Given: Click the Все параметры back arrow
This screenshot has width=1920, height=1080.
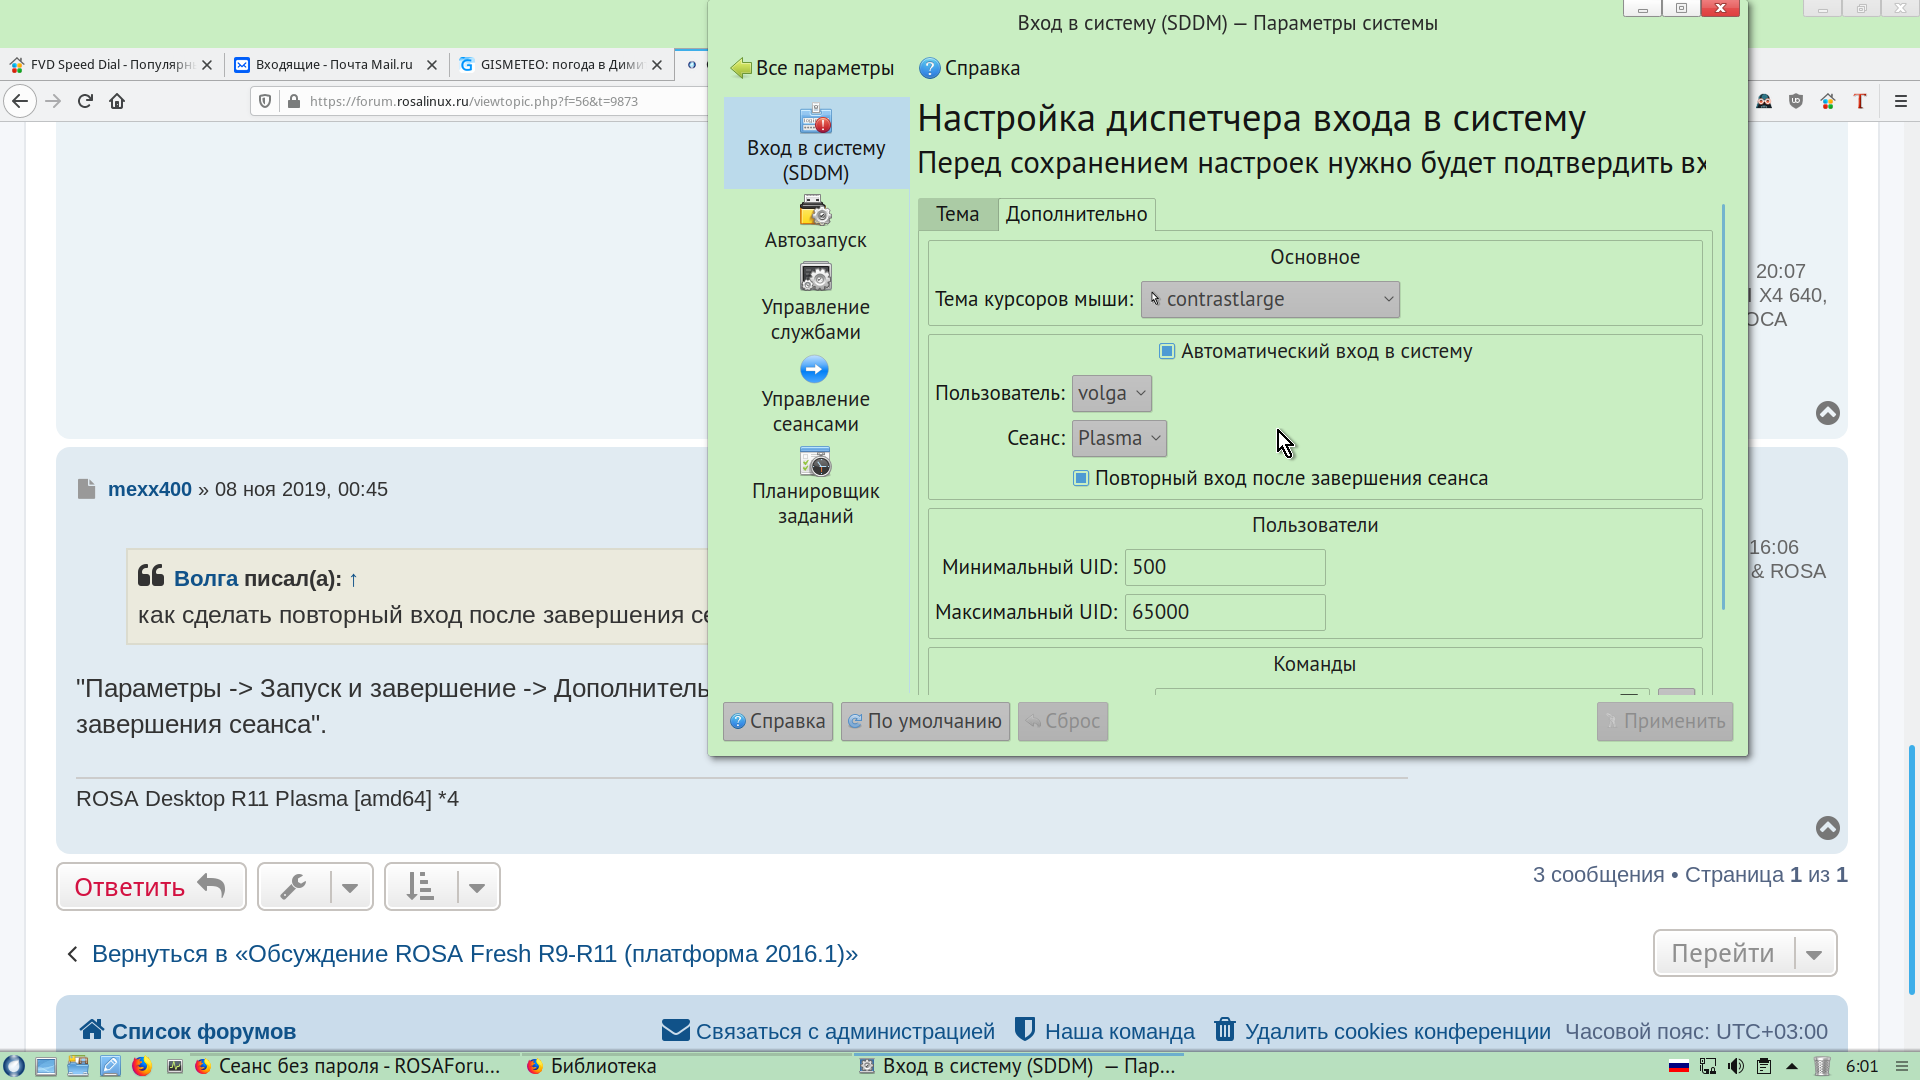Looking at the screenshot, I should click(x=741, y=68).
